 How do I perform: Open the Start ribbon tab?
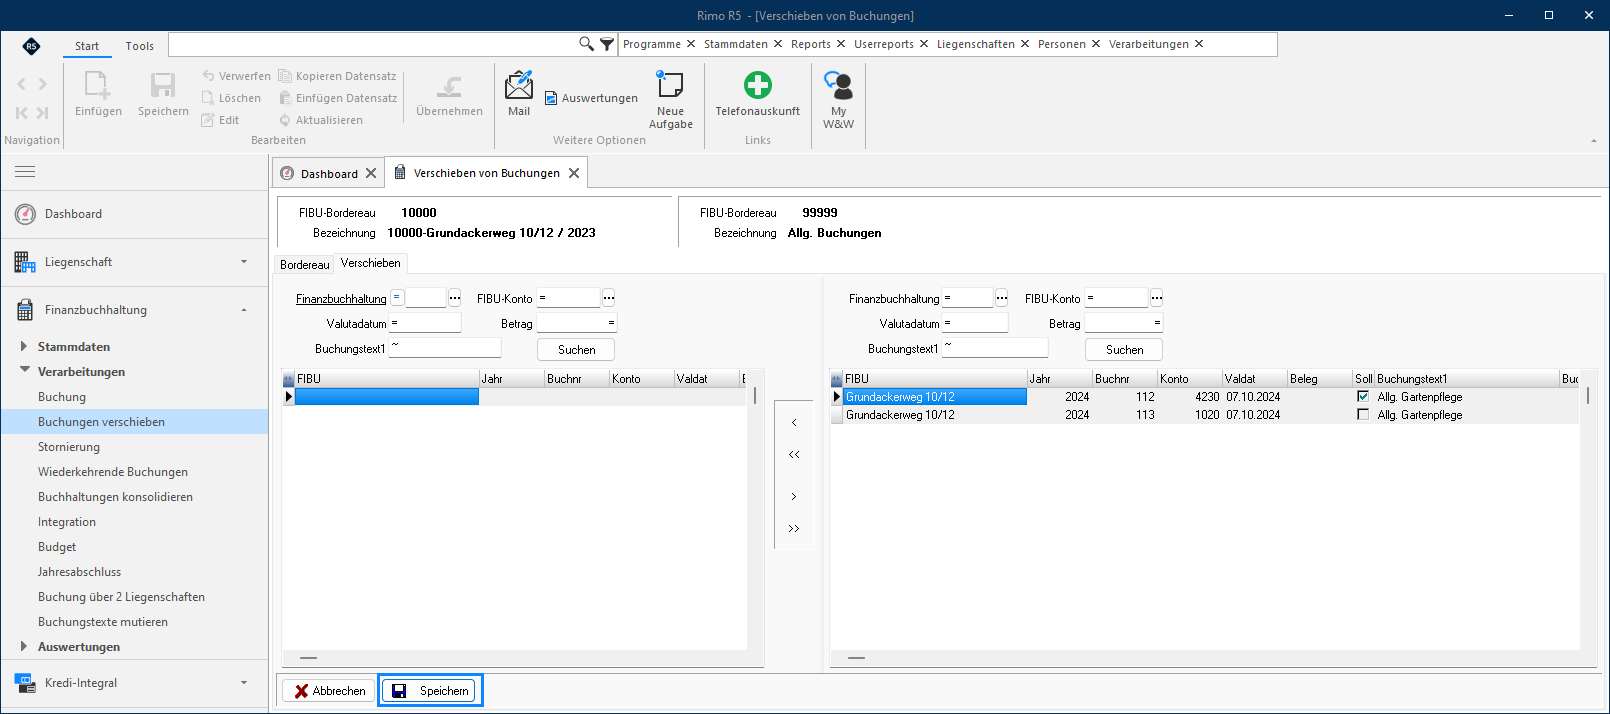(x=87, y=46)
